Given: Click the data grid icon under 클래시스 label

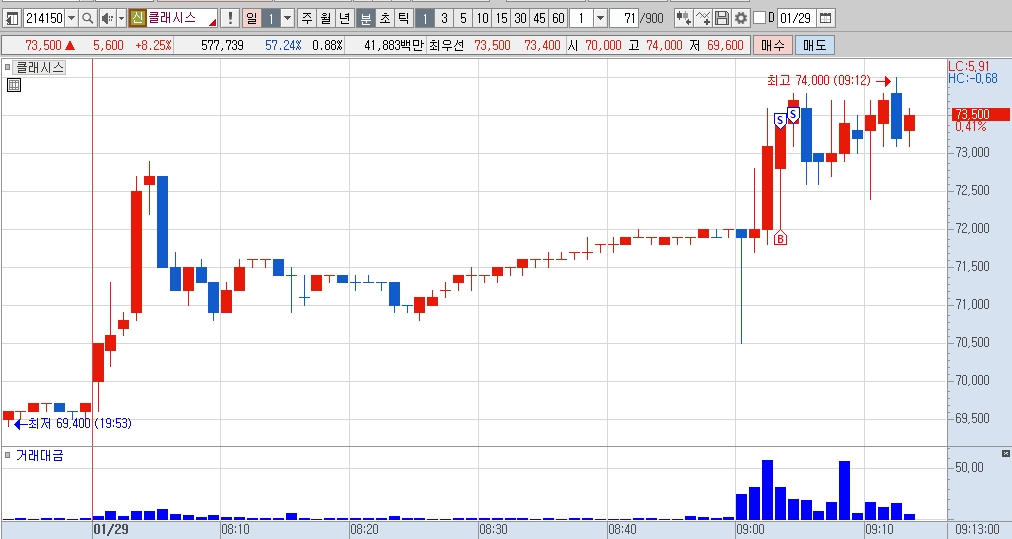Looking at the screenshot, I should [x=14, y=85].
